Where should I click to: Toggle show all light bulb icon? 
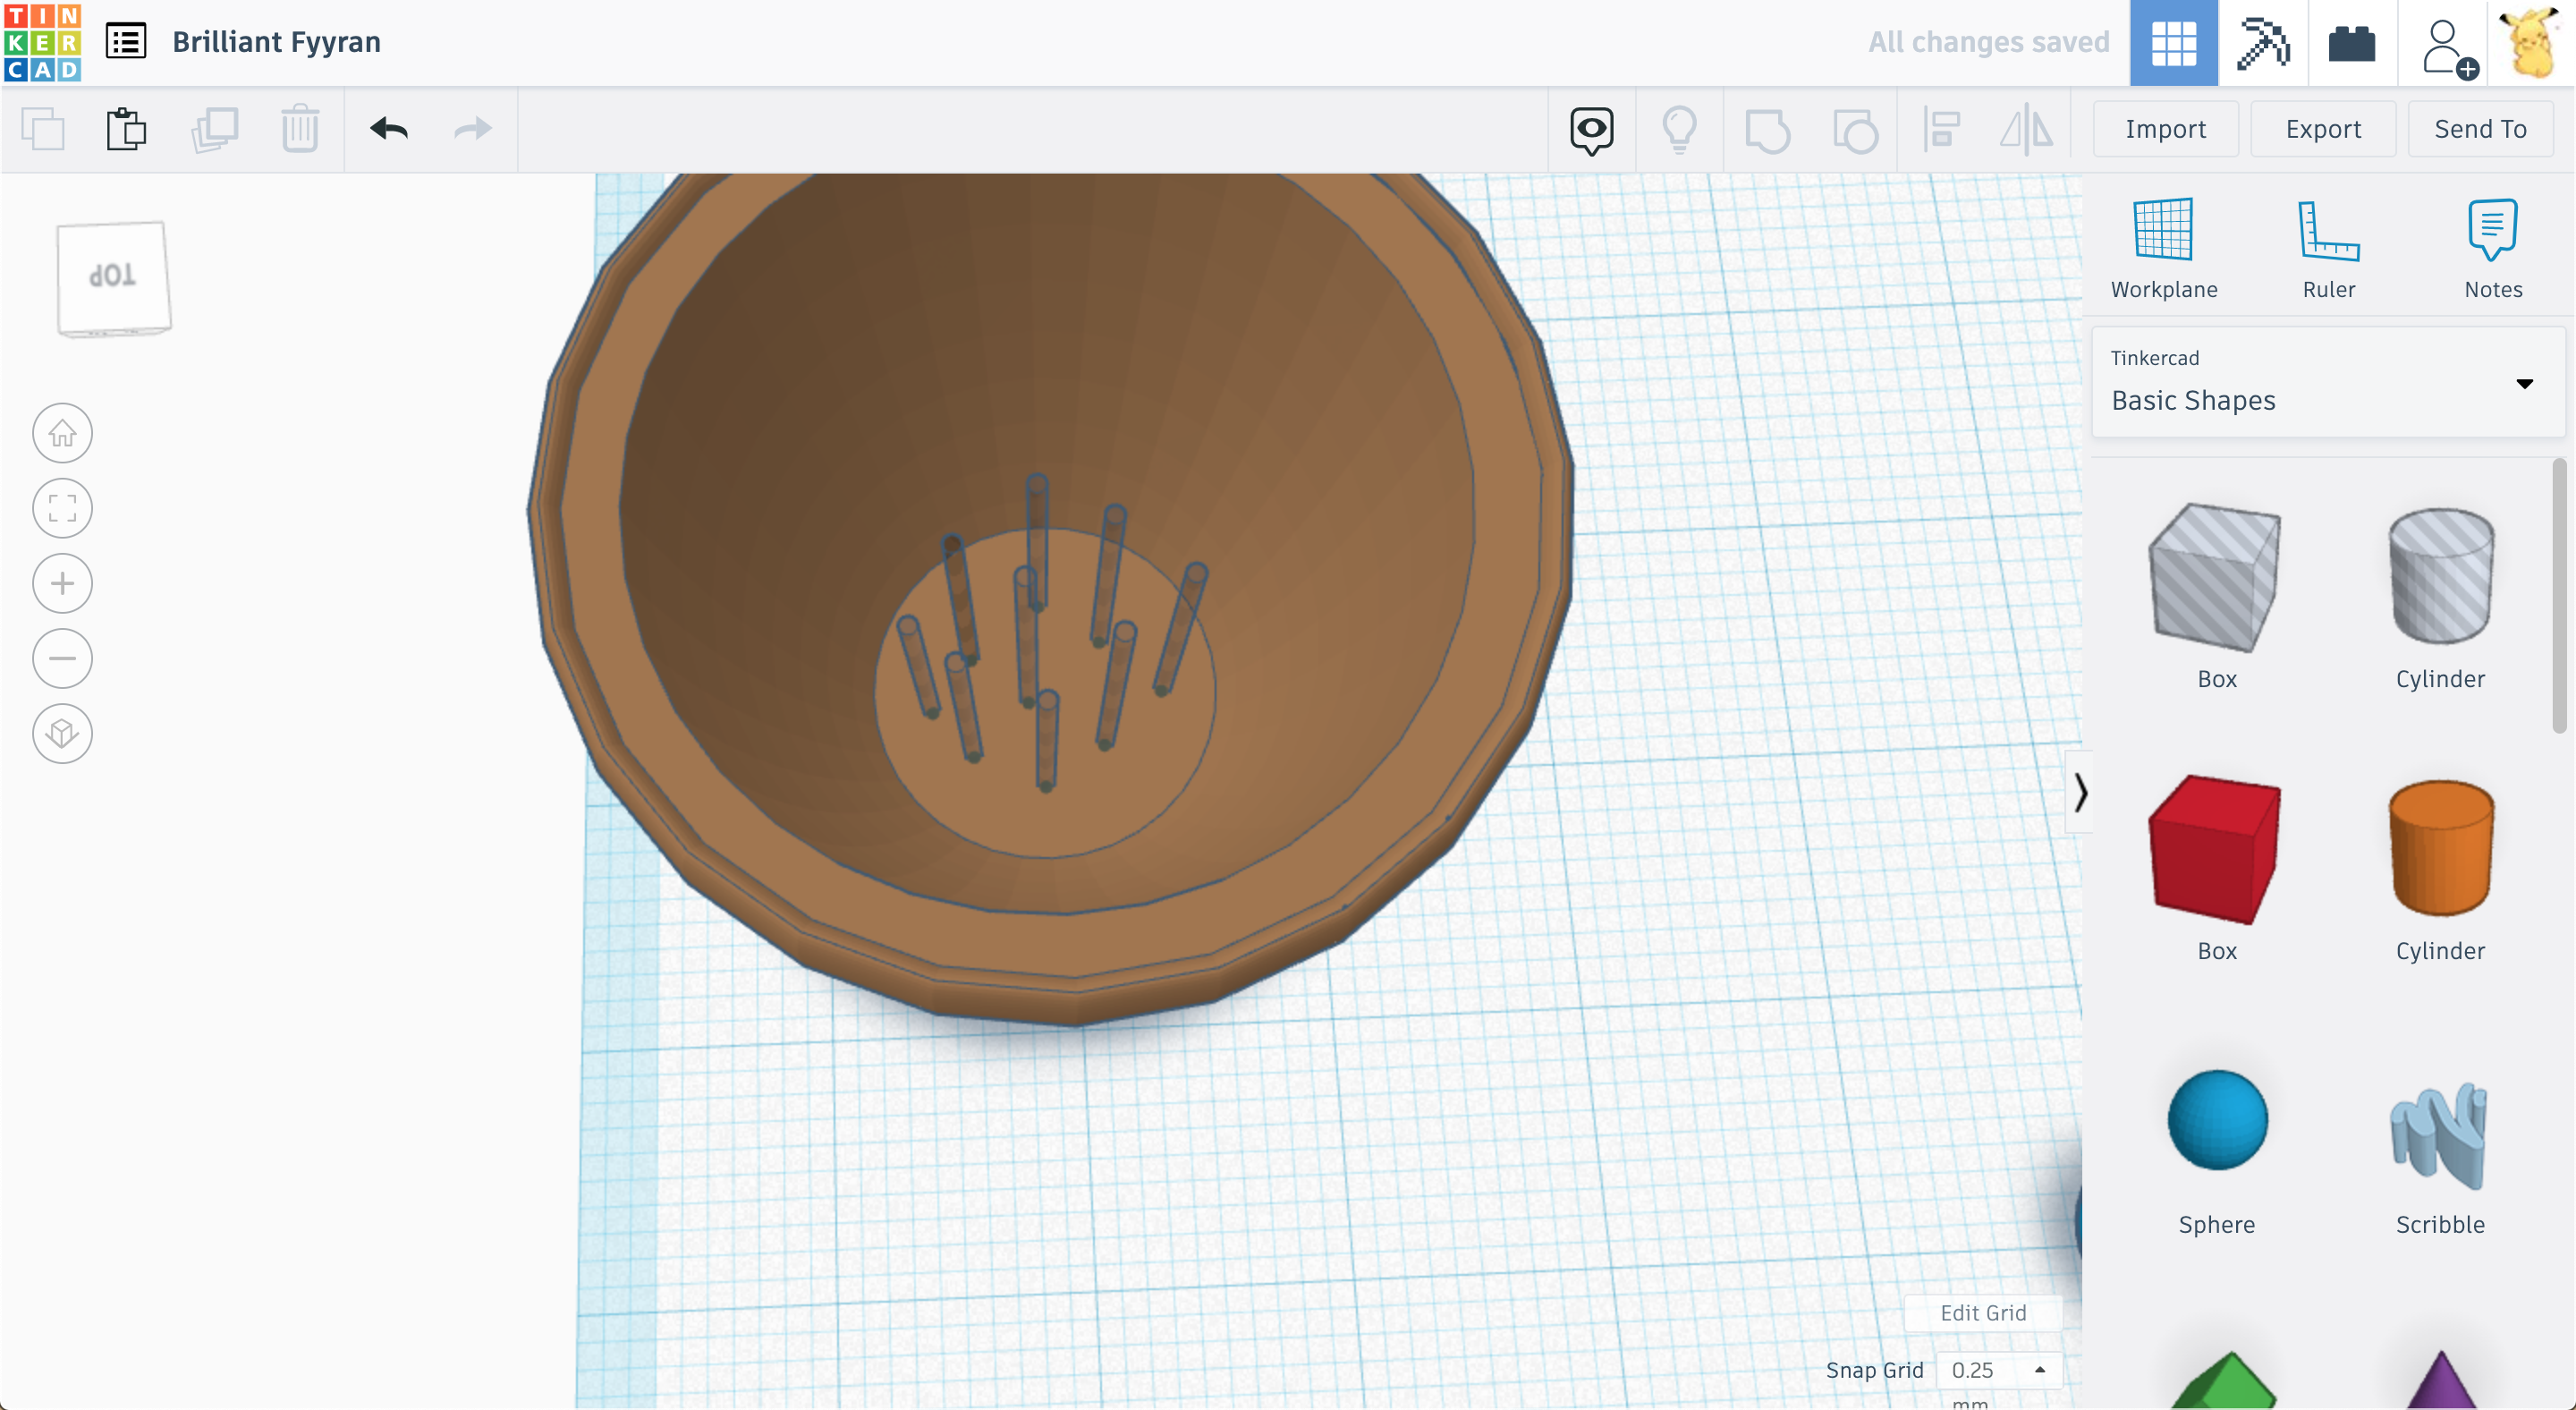click(1679, 129)
